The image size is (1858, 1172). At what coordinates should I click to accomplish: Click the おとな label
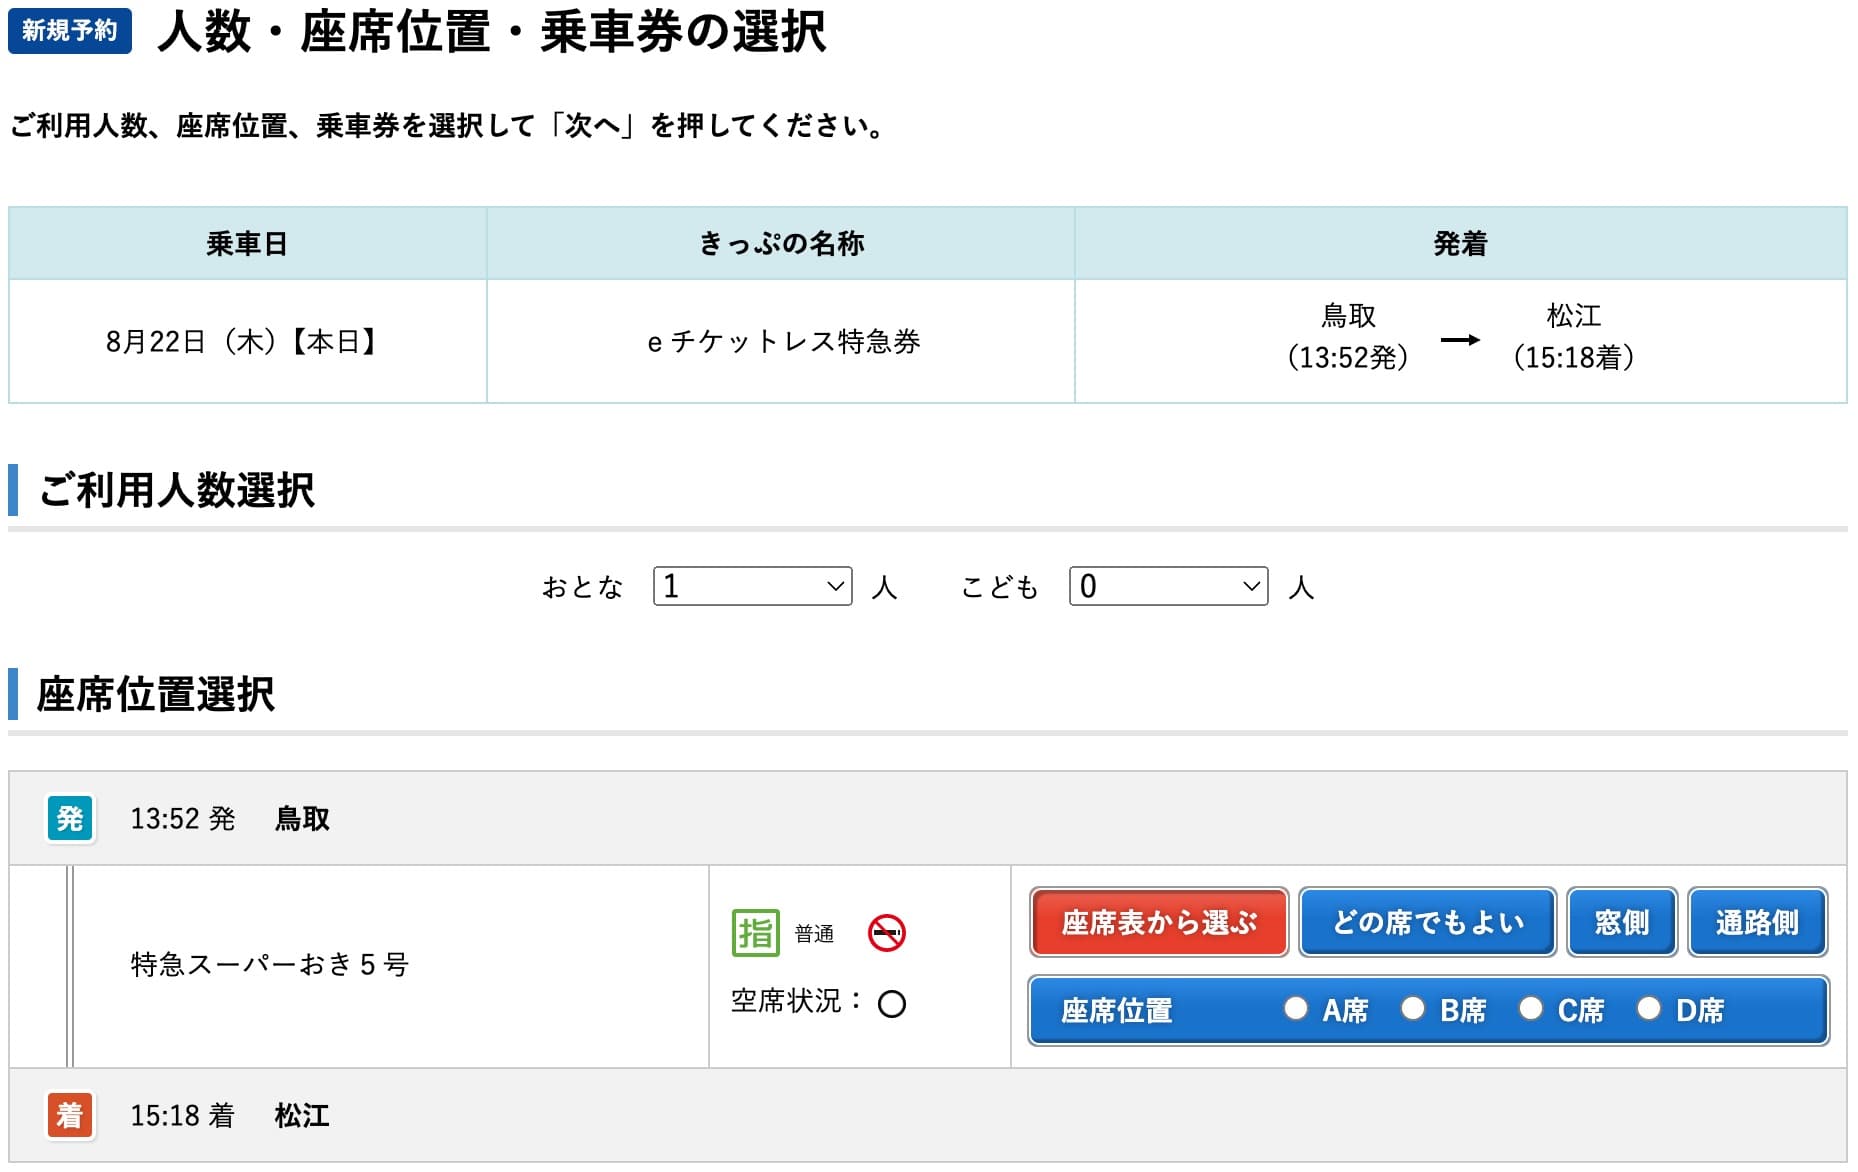(583, 587)
